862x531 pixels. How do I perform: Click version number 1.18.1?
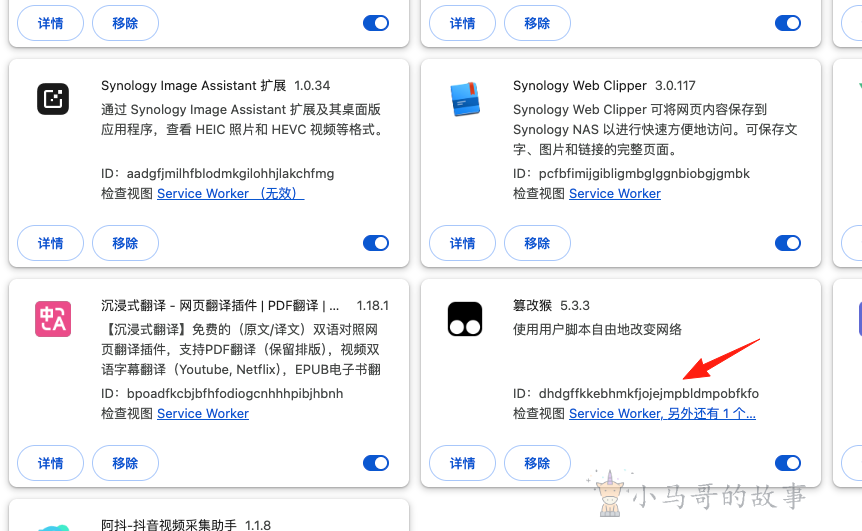373,306
